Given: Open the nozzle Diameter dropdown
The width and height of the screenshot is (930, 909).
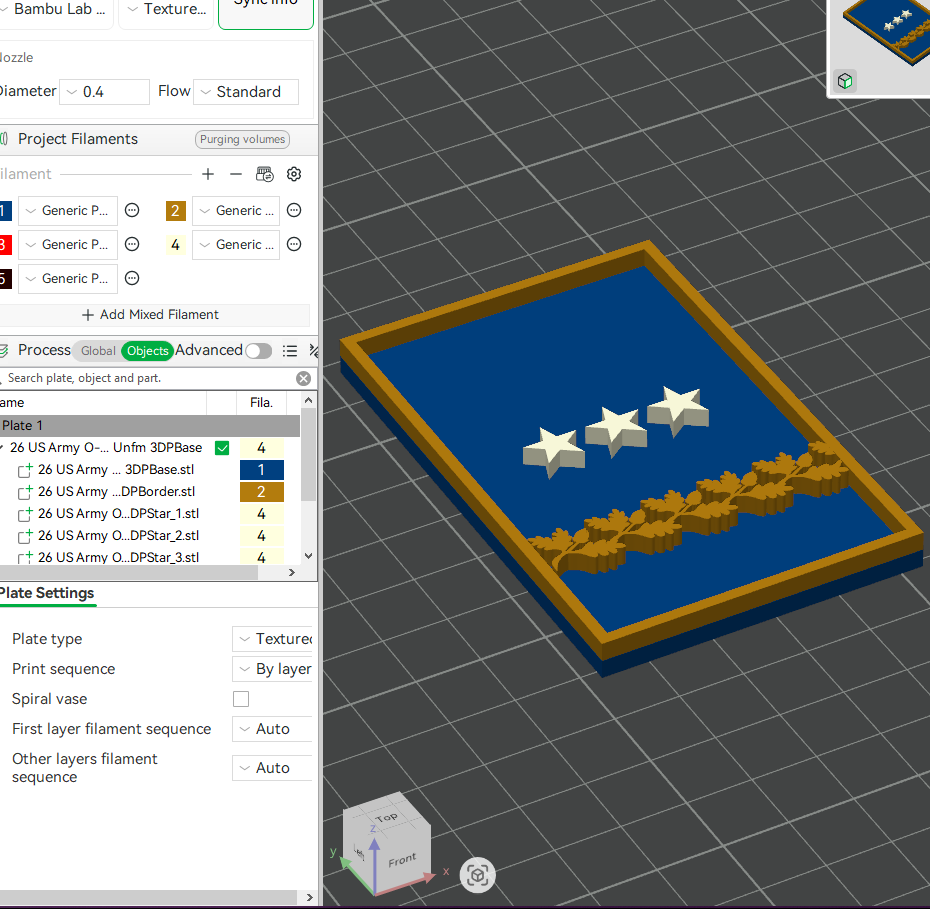Looking at the screenshot, I should click(x=104, y=92).
